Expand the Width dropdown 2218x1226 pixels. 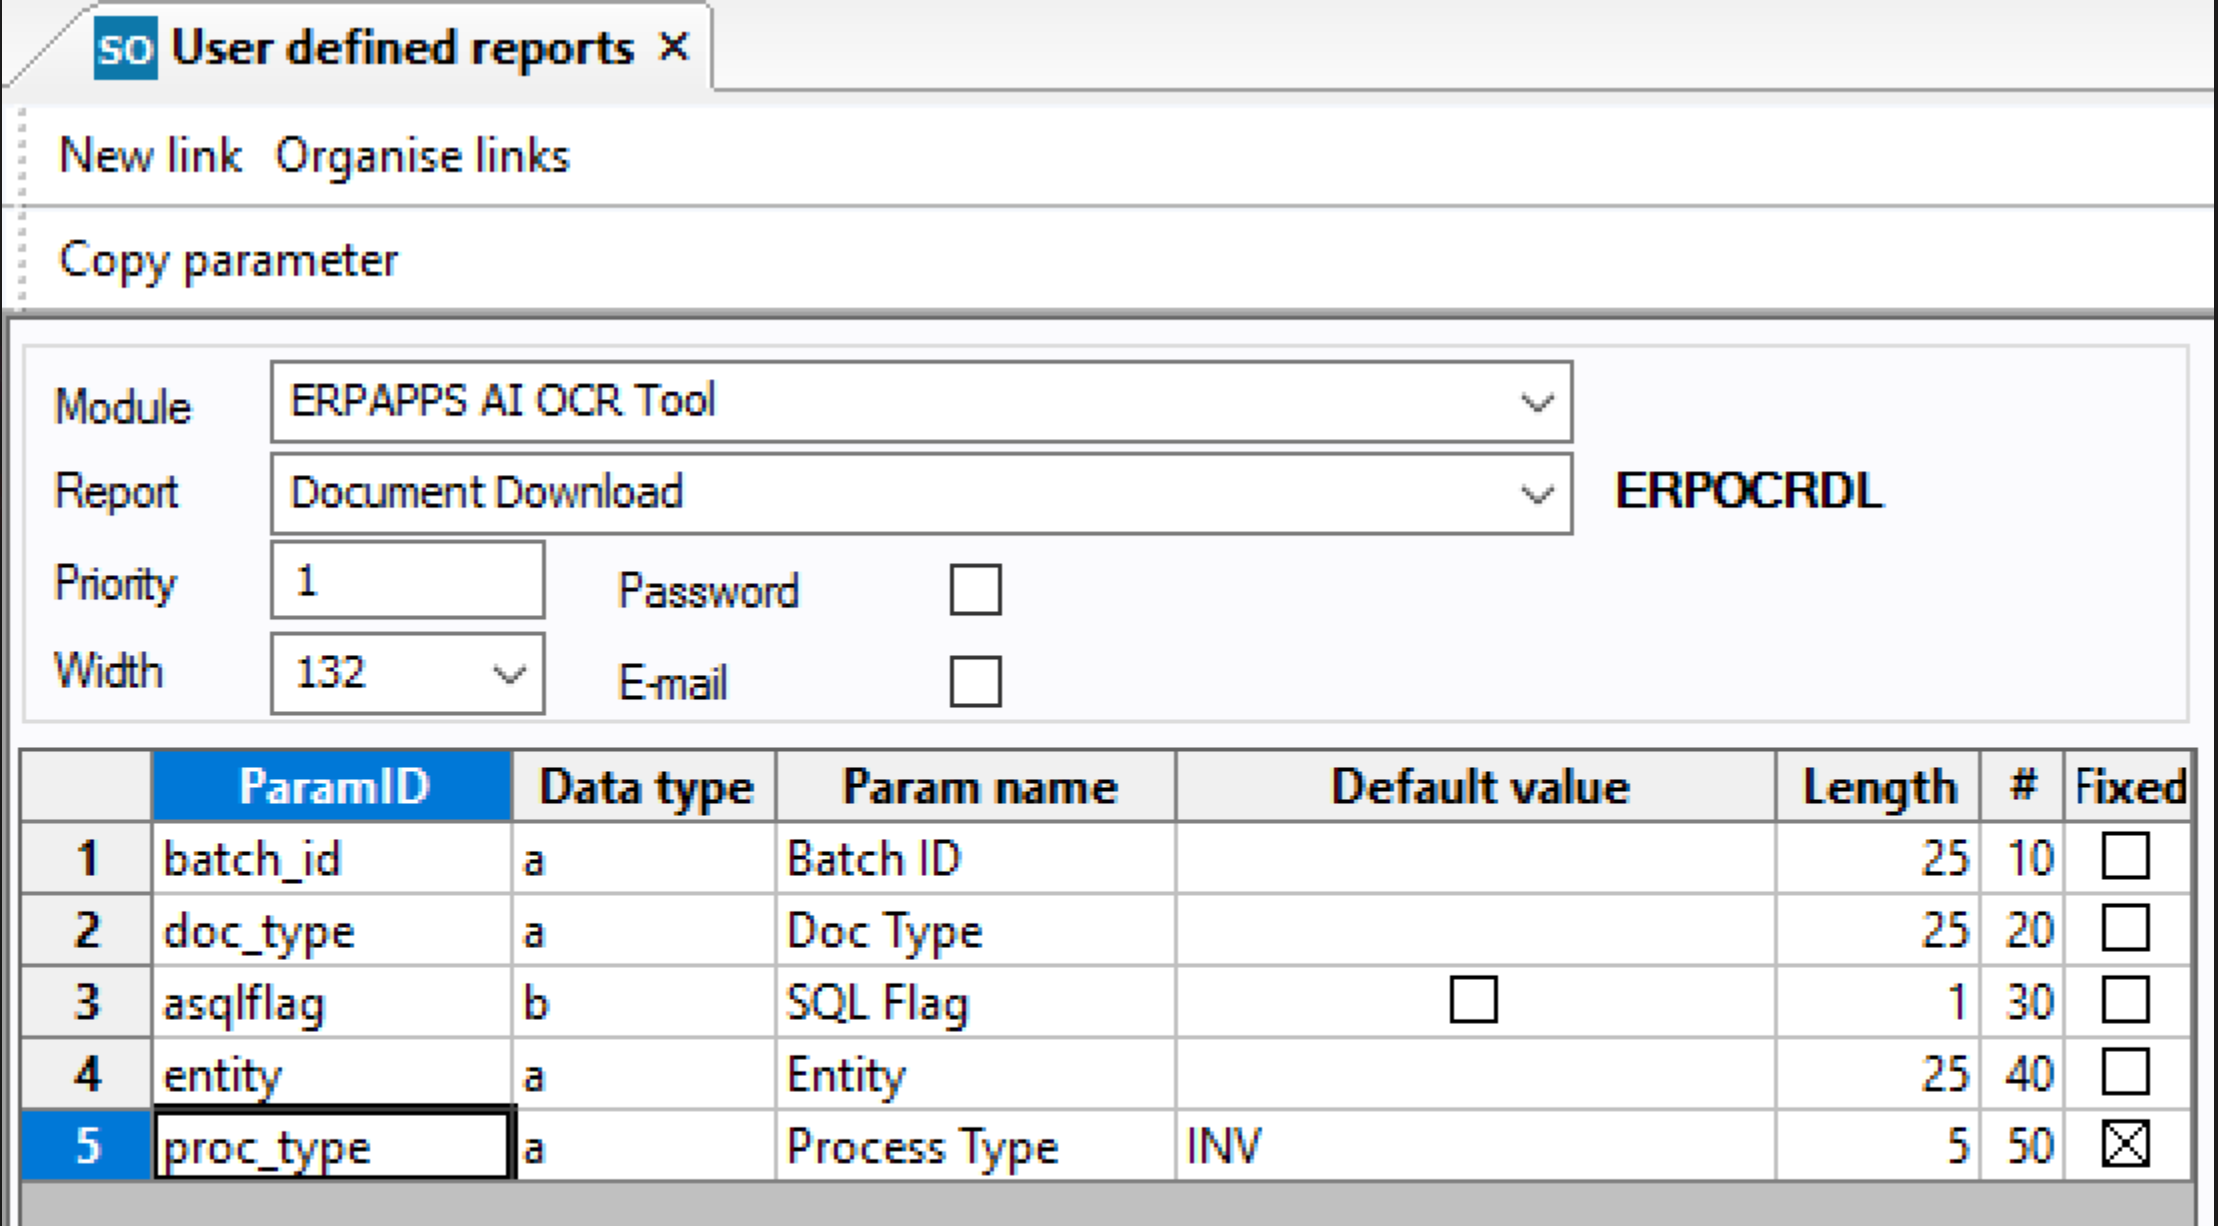click(509, 675)
